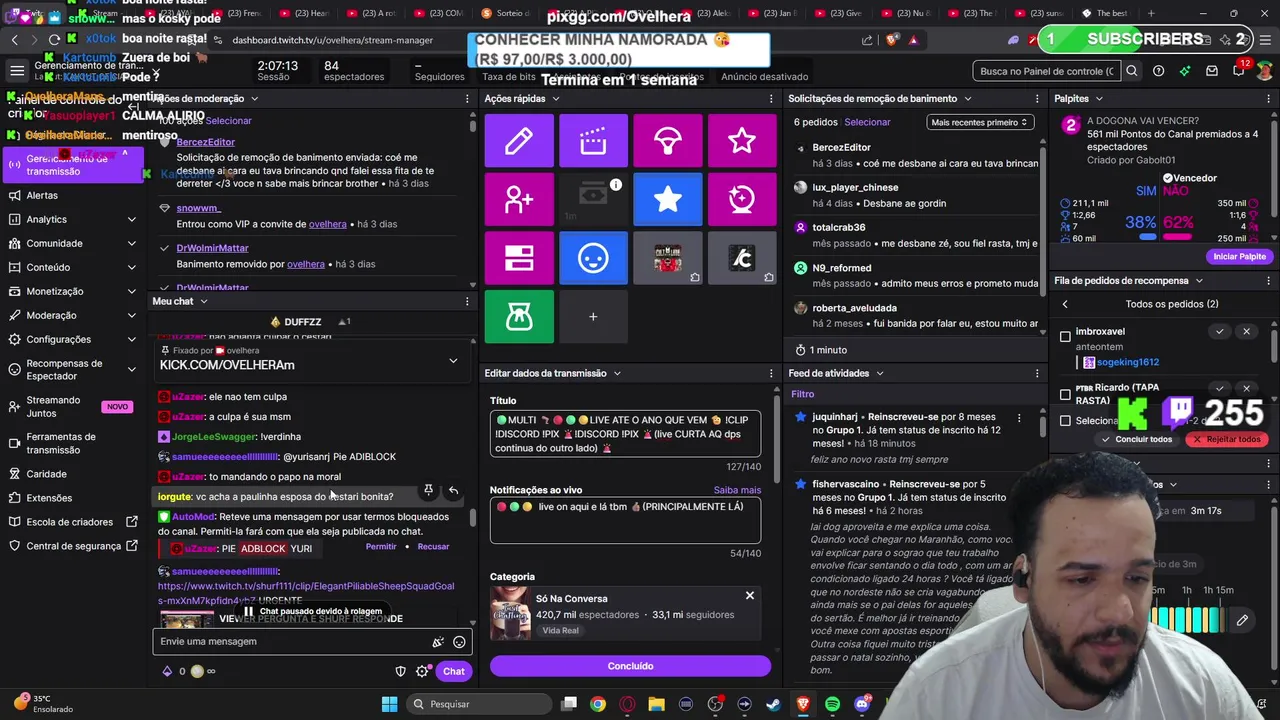Pin the iorgute chat message
This screenshot has height=720, width=1280.
click(x=428, y=490)
